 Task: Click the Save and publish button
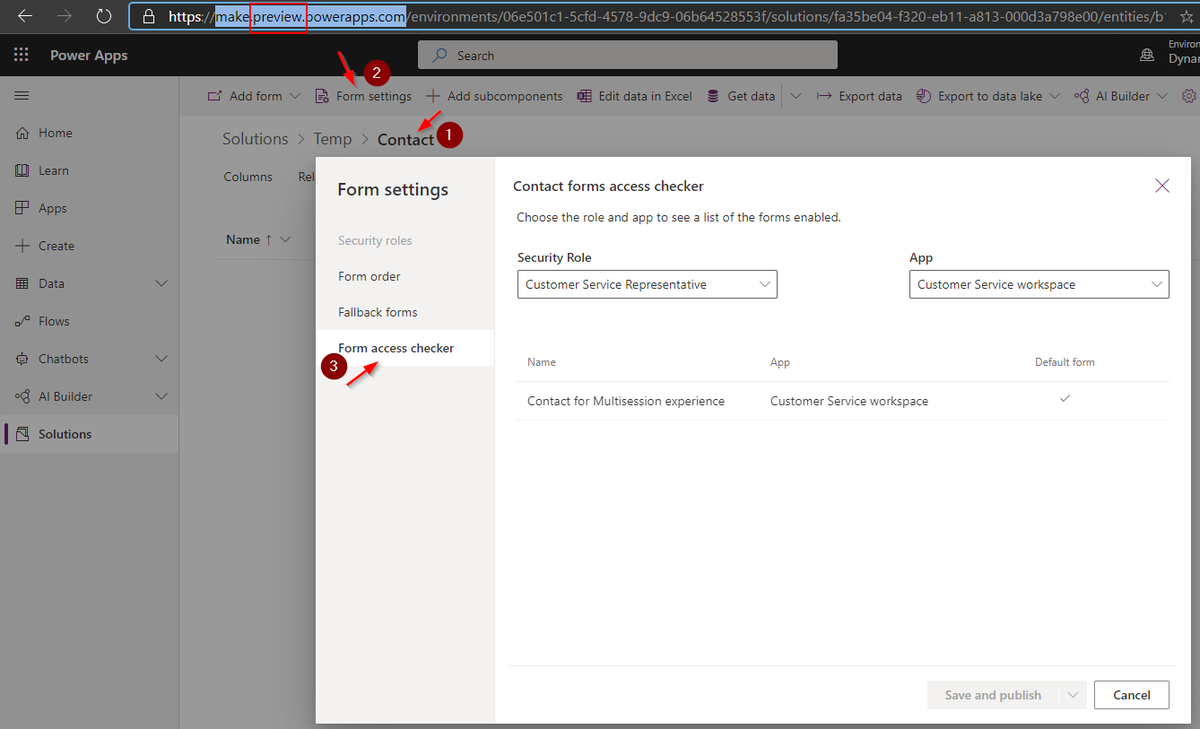993,695
